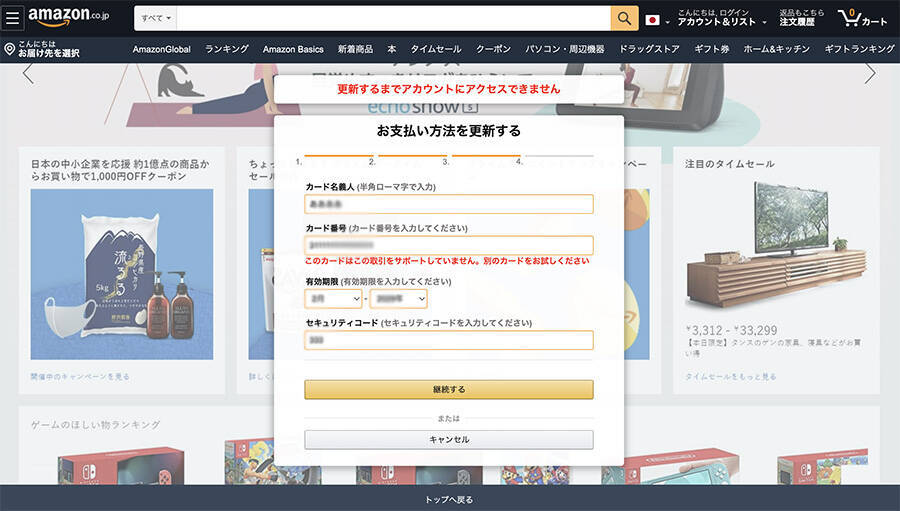This screenshot has width=900, height=511.
Task: Click the carousel right arrow
Action: (x=870, y=73)
